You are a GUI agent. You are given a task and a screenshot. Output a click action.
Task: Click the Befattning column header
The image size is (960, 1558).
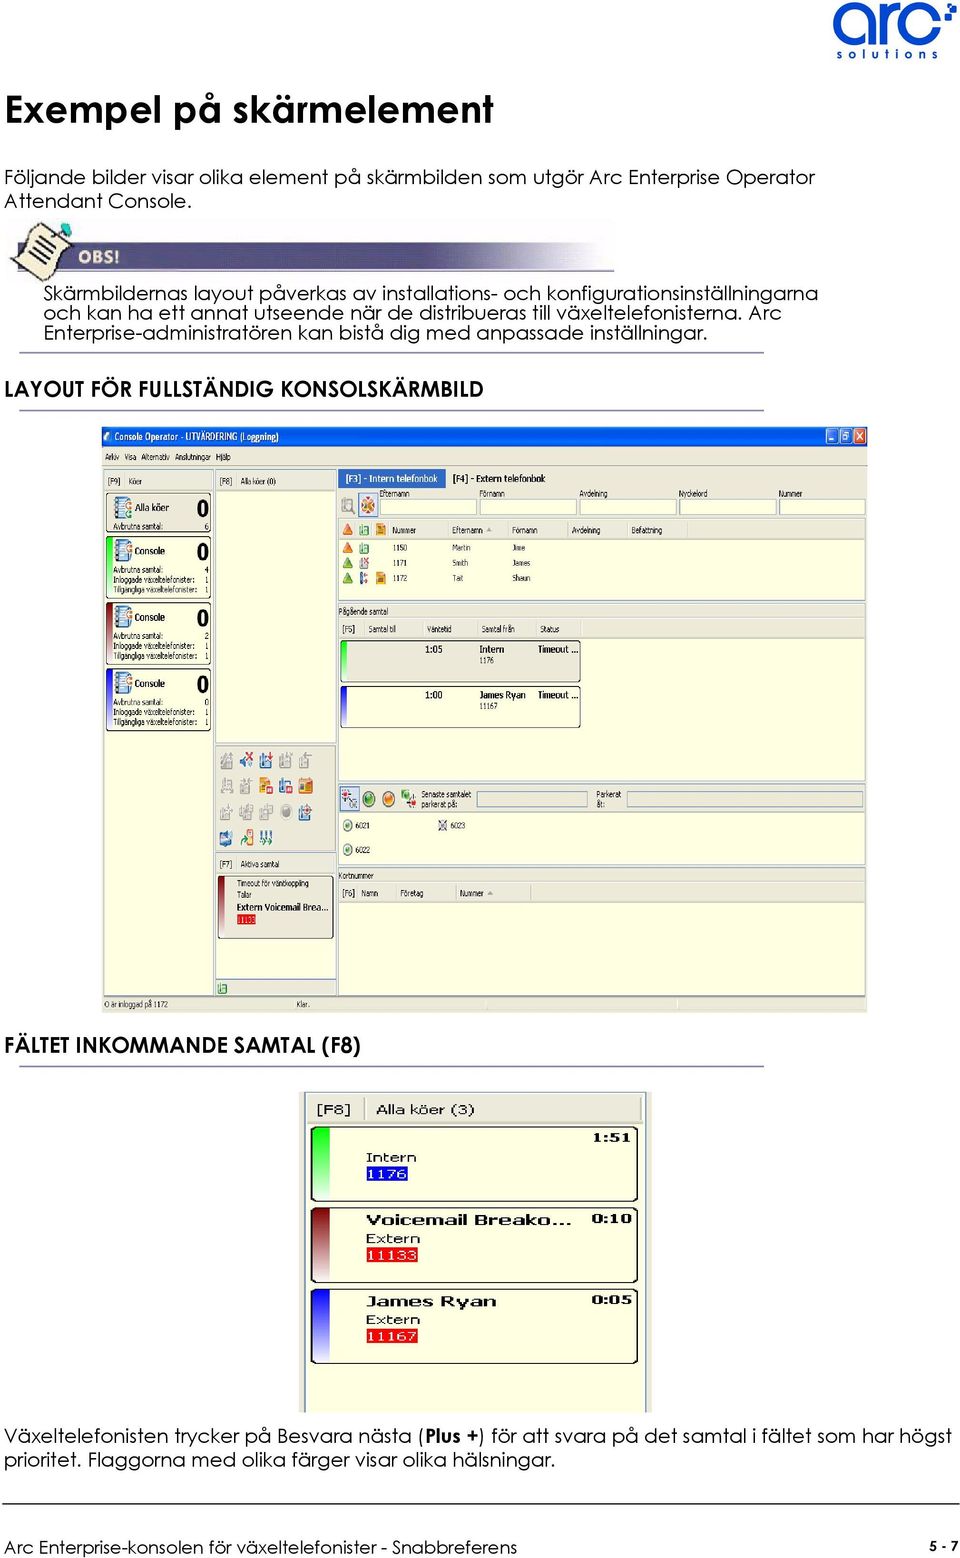657,530
